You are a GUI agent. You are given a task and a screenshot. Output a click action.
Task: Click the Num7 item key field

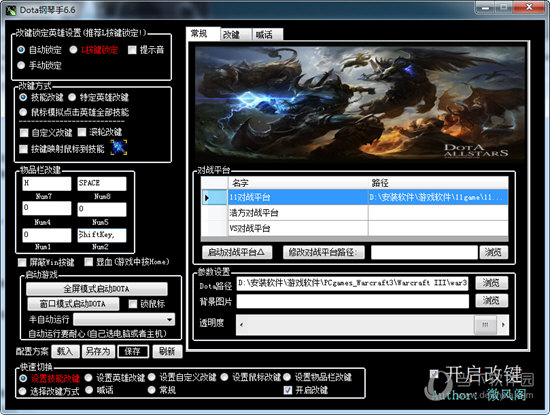point(47,184)
